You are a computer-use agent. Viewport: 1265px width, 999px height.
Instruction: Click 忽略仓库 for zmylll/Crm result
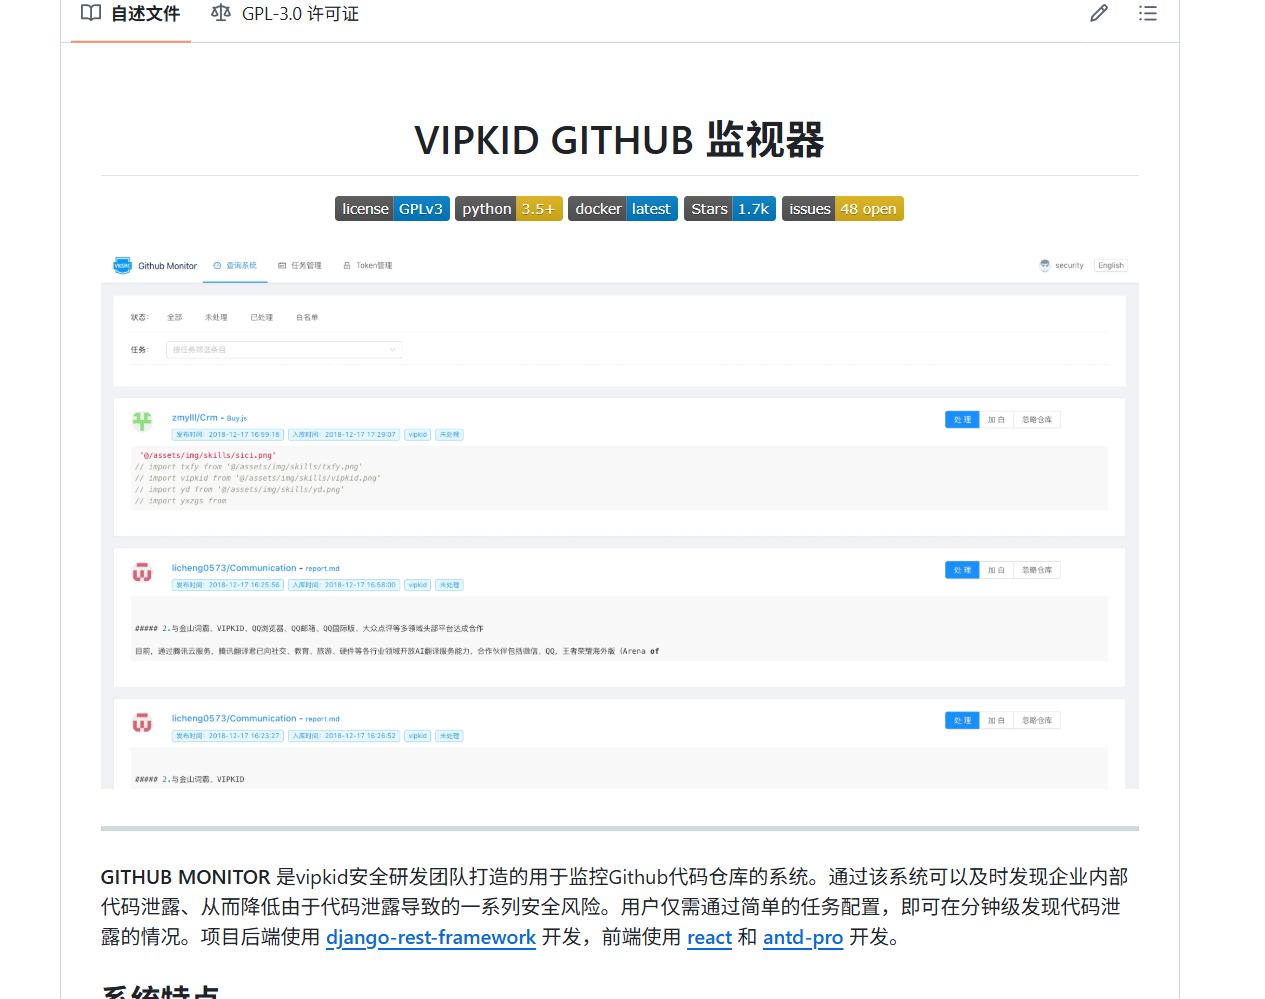[1037, 420]
